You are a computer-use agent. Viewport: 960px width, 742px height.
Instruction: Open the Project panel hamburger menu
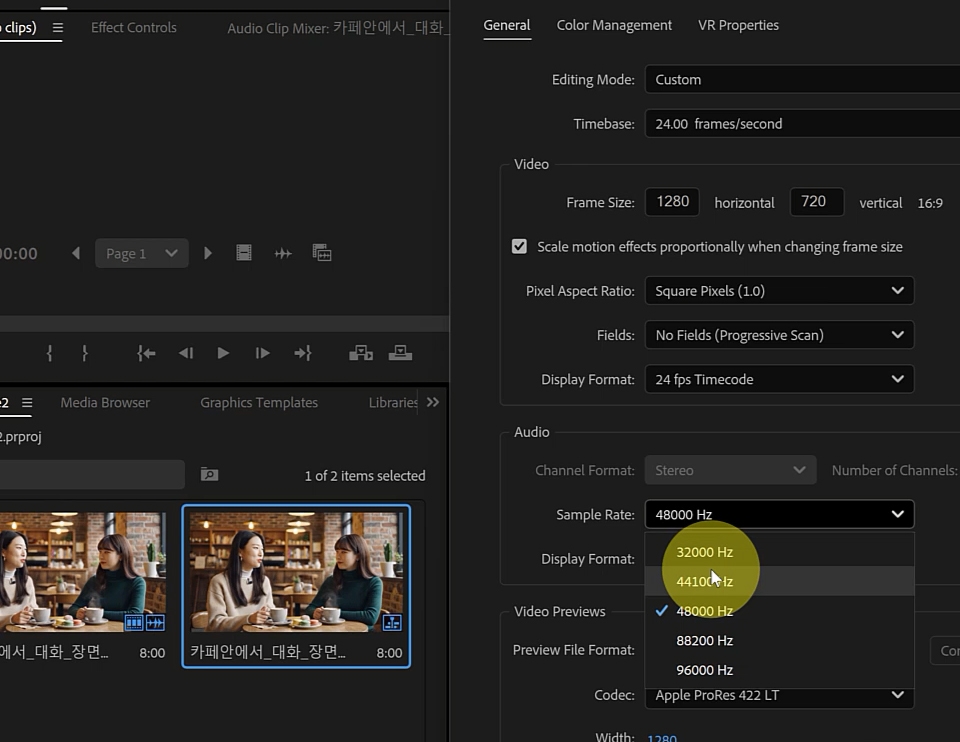(27, 403)
